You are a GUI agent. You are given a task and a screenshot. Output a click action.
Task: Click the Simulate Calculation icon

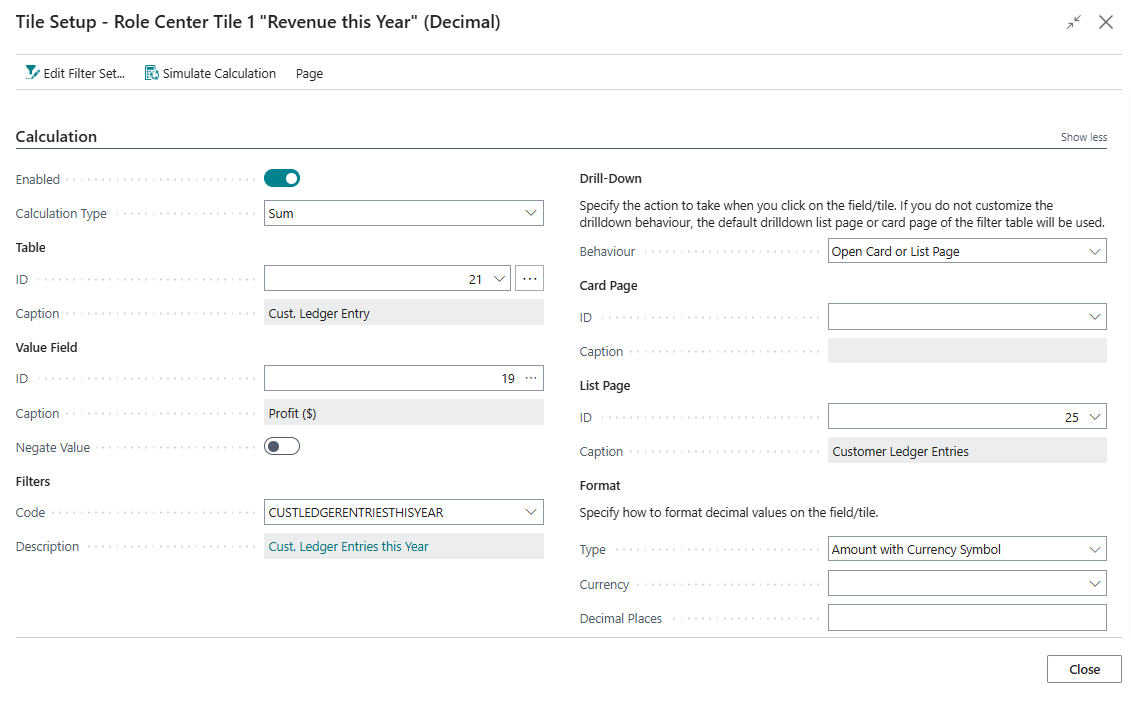152,73
